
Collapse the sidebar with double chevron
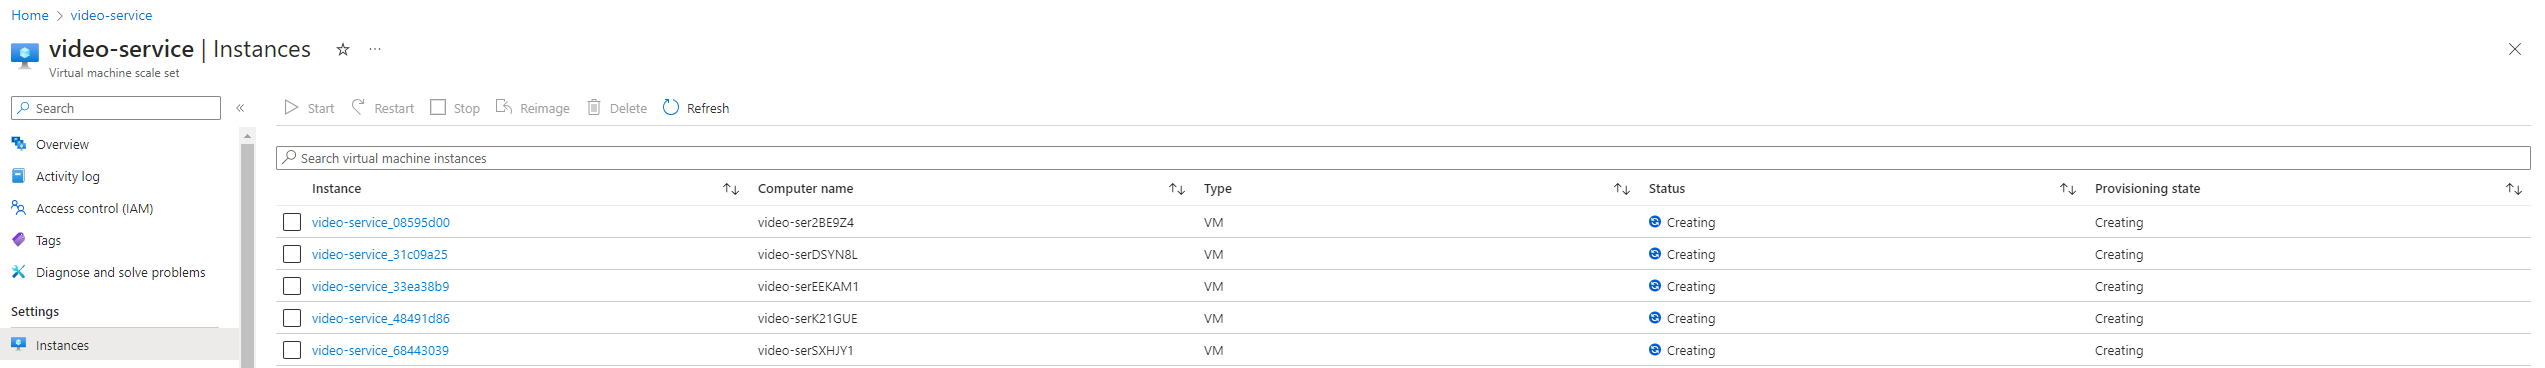point(240,108)
